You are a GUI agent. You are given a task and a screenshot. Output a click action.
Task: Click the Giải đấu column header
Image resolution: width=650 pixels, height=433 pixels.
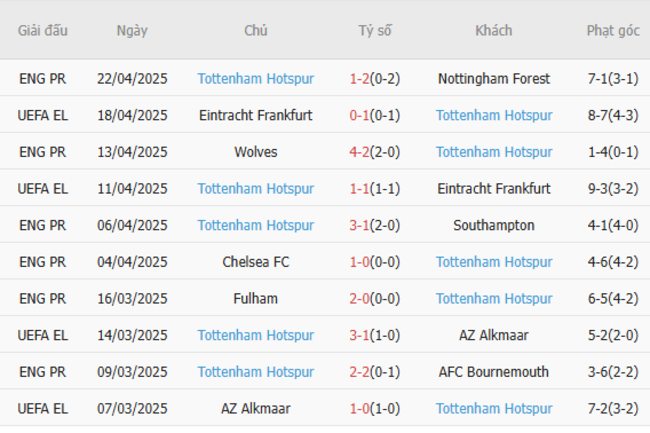(43, 30)
